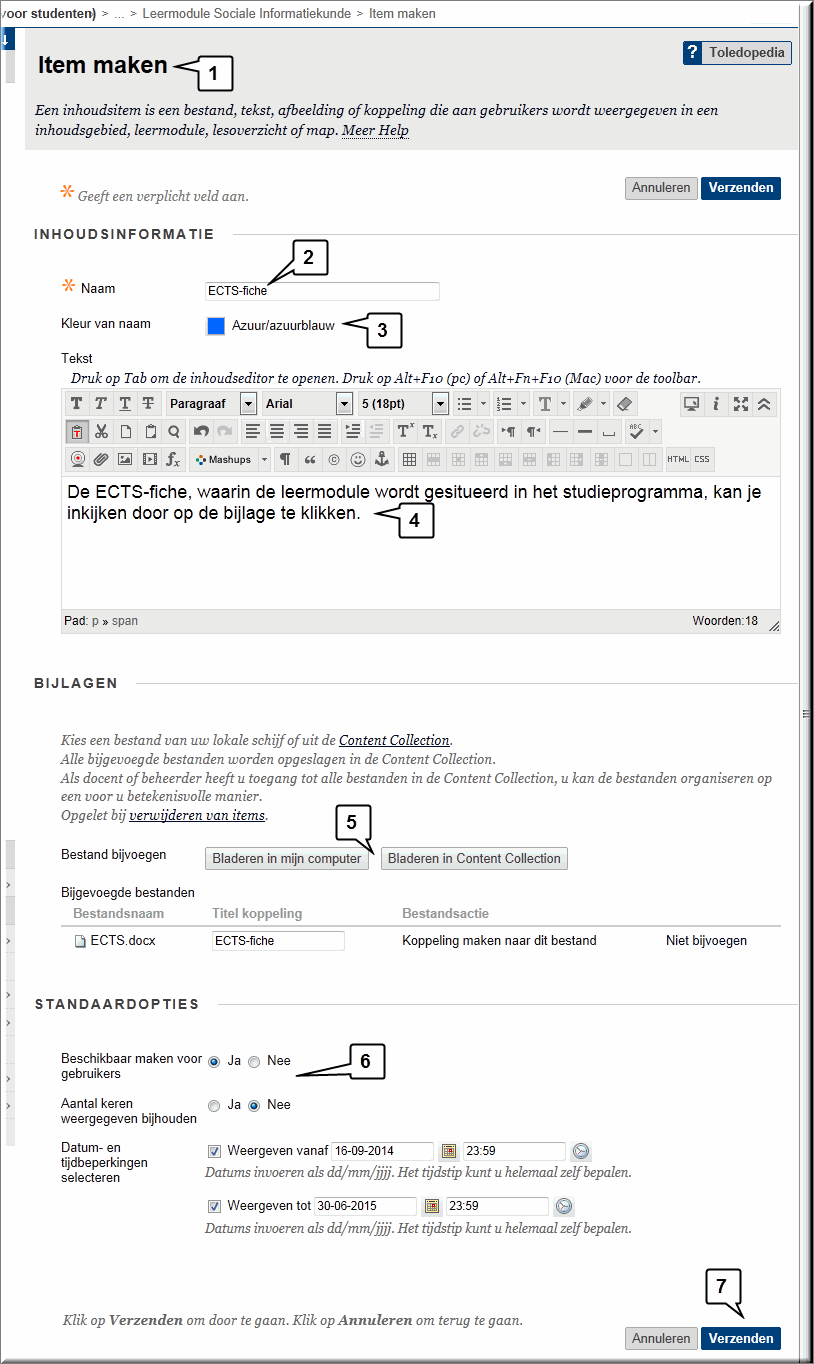
Task: Undo the last edit in editor
Action: [201, 432]
